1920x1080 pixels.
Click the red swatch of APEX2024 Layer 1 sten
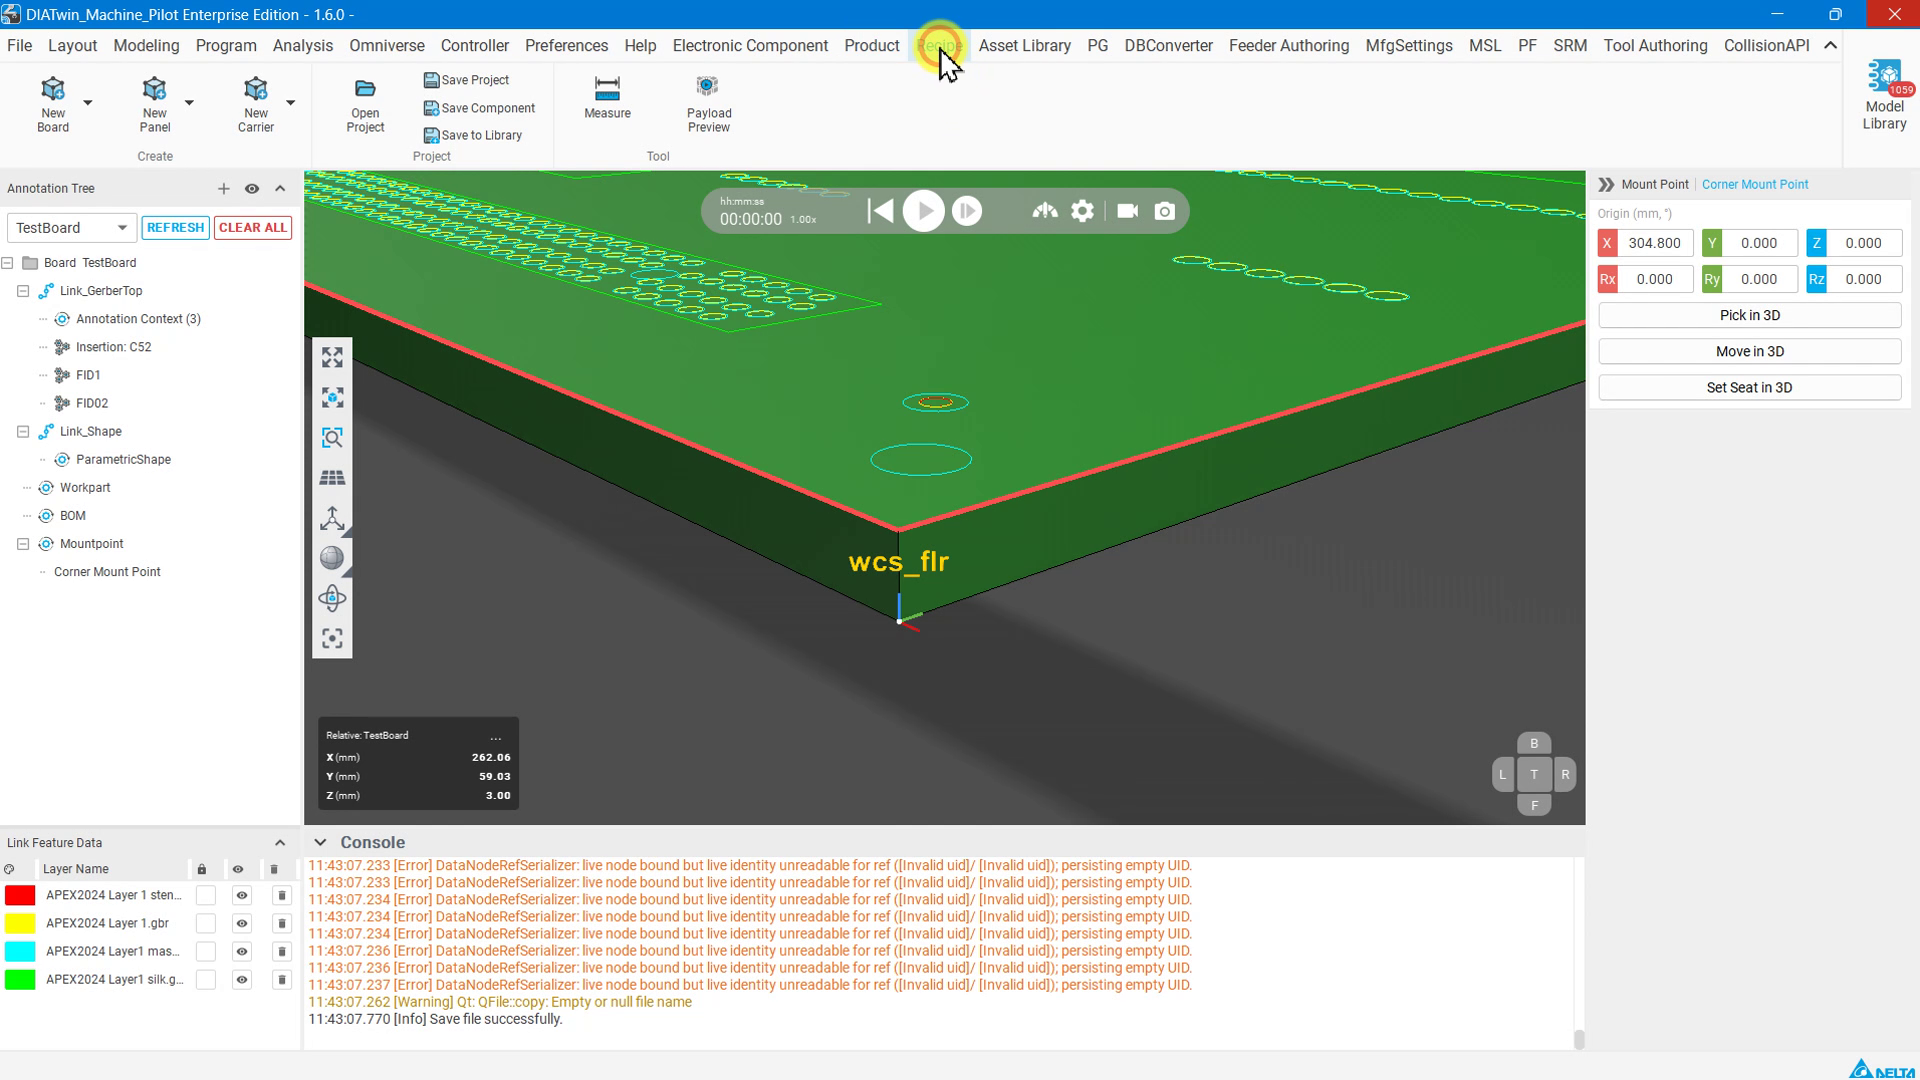coord(20,896)
